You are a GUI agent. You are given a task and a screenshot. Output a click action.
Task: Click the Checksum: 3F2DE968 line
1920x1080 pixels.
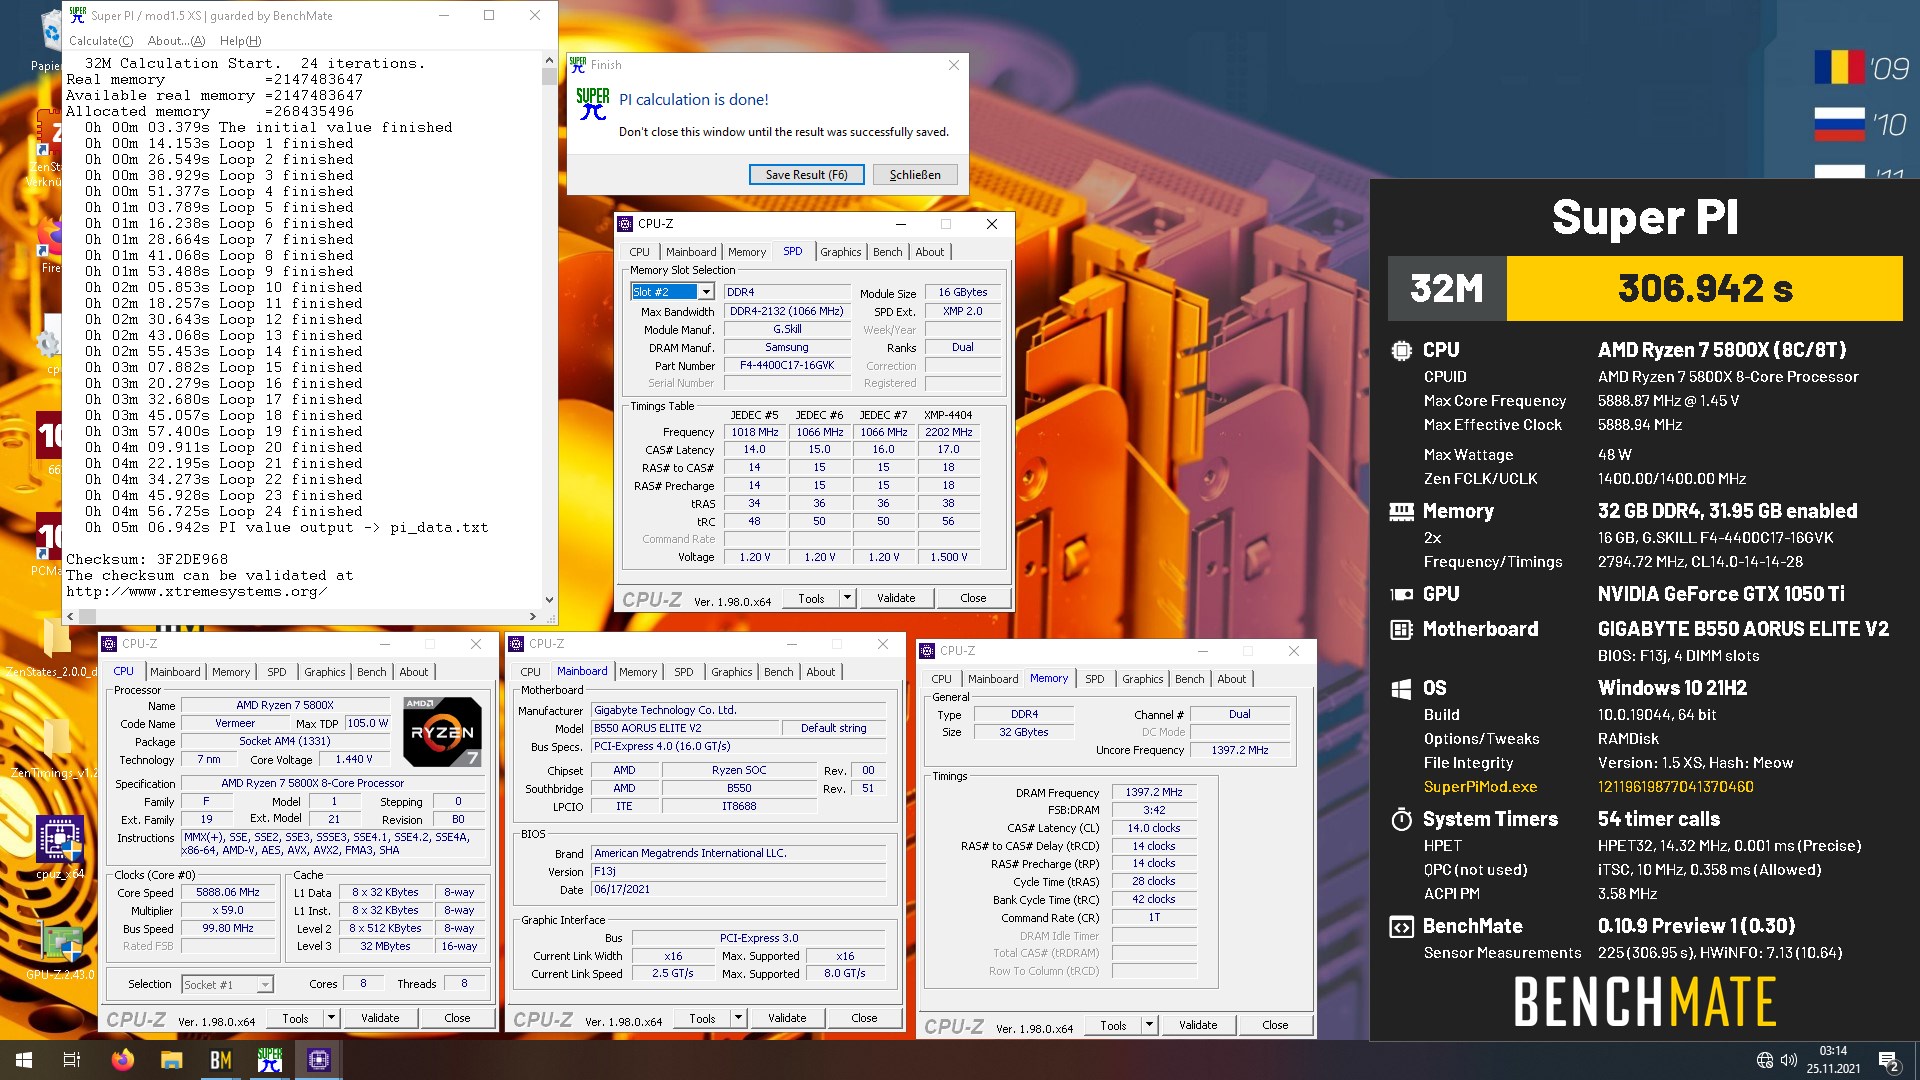click(x=147, y=560)
